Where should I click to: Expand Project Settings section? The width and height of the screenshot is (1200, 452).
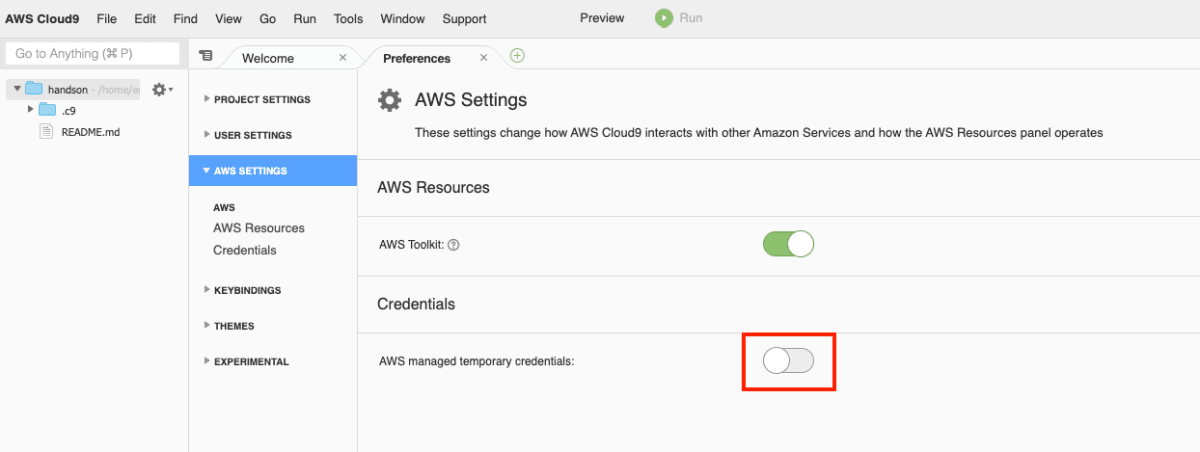click(x=257, y=100)
